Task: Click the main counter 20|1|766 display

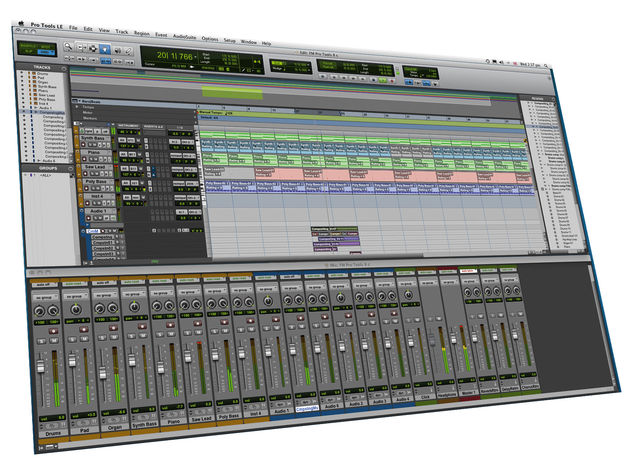Action: coord(174,56)
